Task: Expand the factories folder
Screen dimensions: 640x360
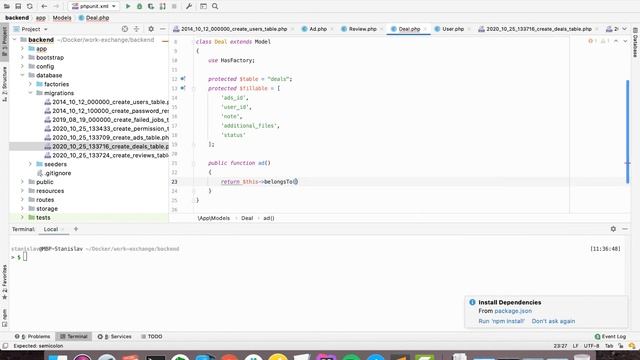Action: click(30, 84)
